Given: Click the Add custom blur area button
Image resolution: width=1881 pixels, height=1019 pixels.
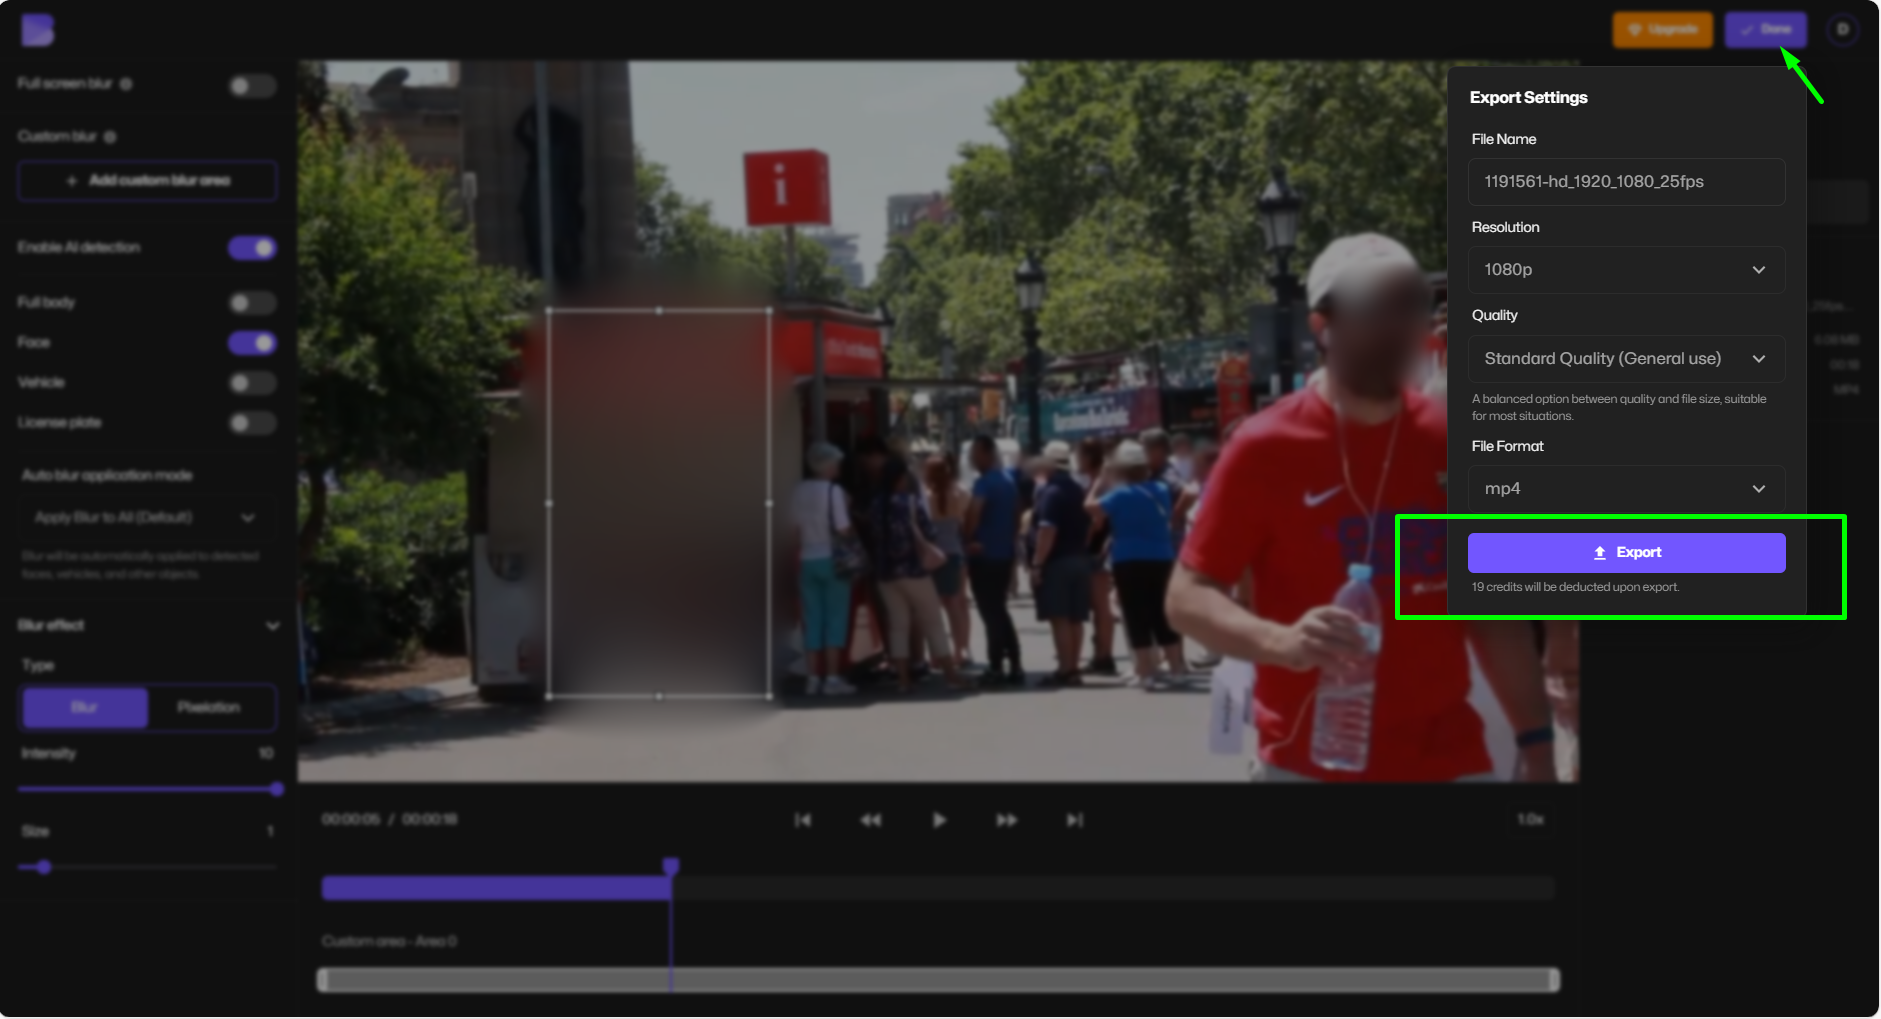Looking at the screenshot, I should (147, 181).
